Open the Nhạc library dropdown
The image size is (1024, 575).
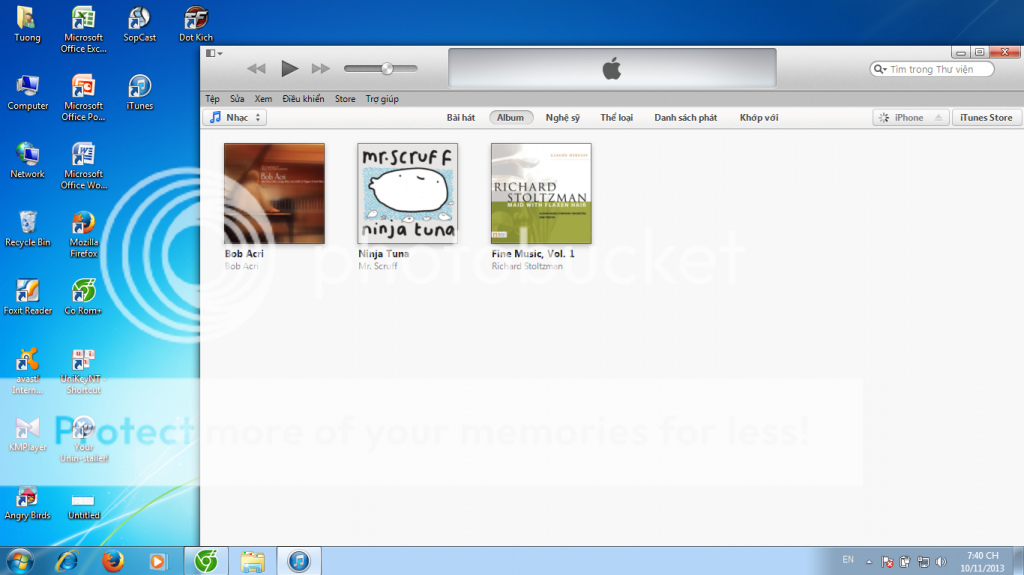point(235,118)
